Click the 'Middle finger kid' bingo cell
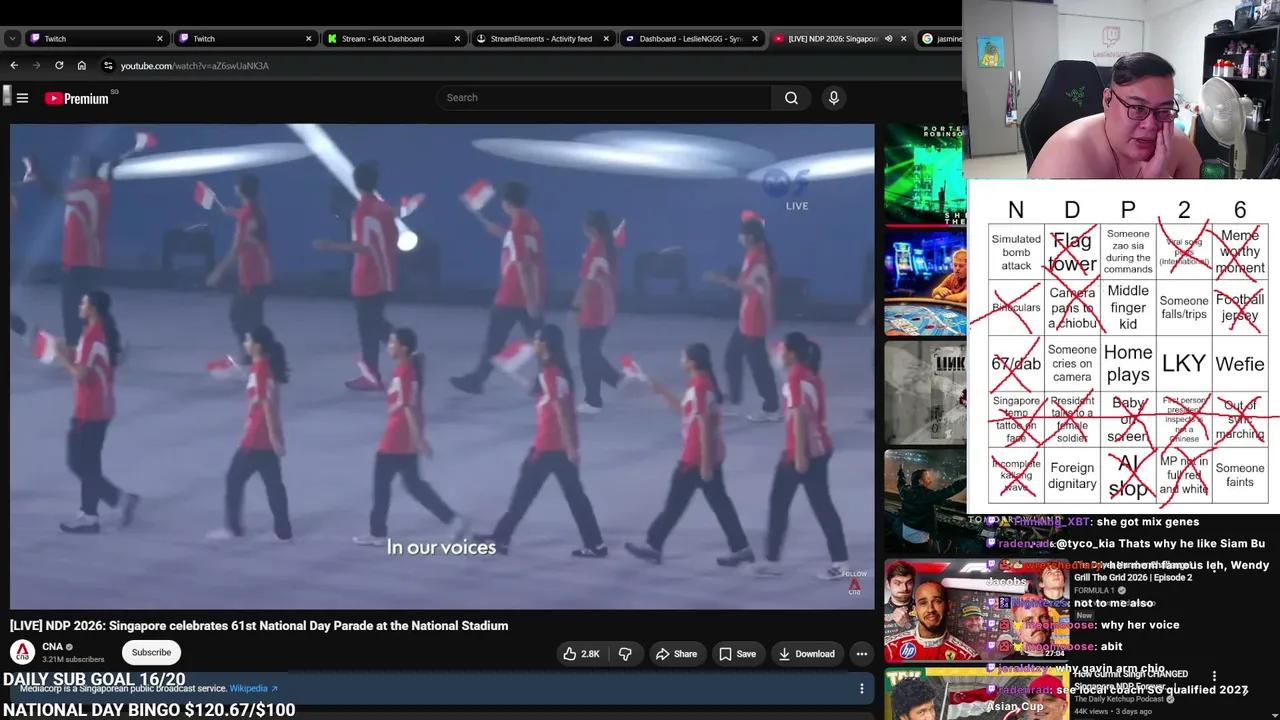The width and height of the screenshot is (1280, 720). pos(1128,308)
